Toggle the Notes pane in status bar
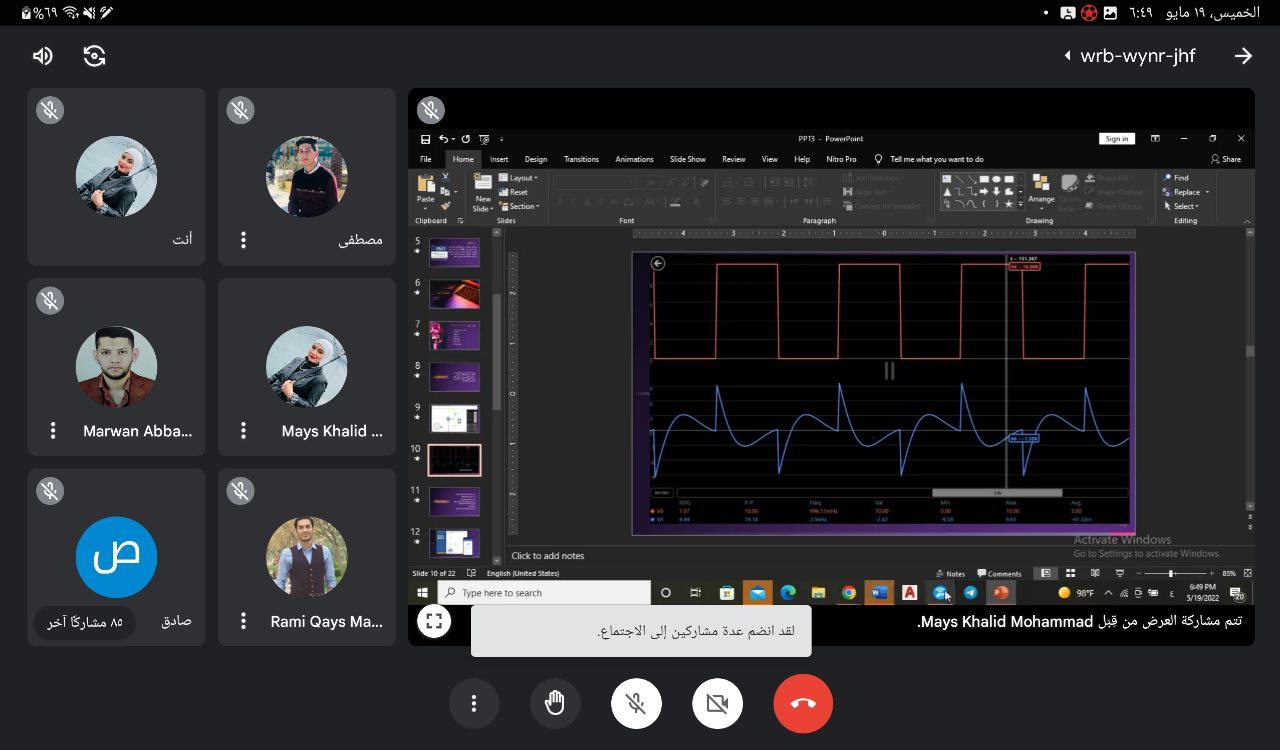 click(950, 574)
